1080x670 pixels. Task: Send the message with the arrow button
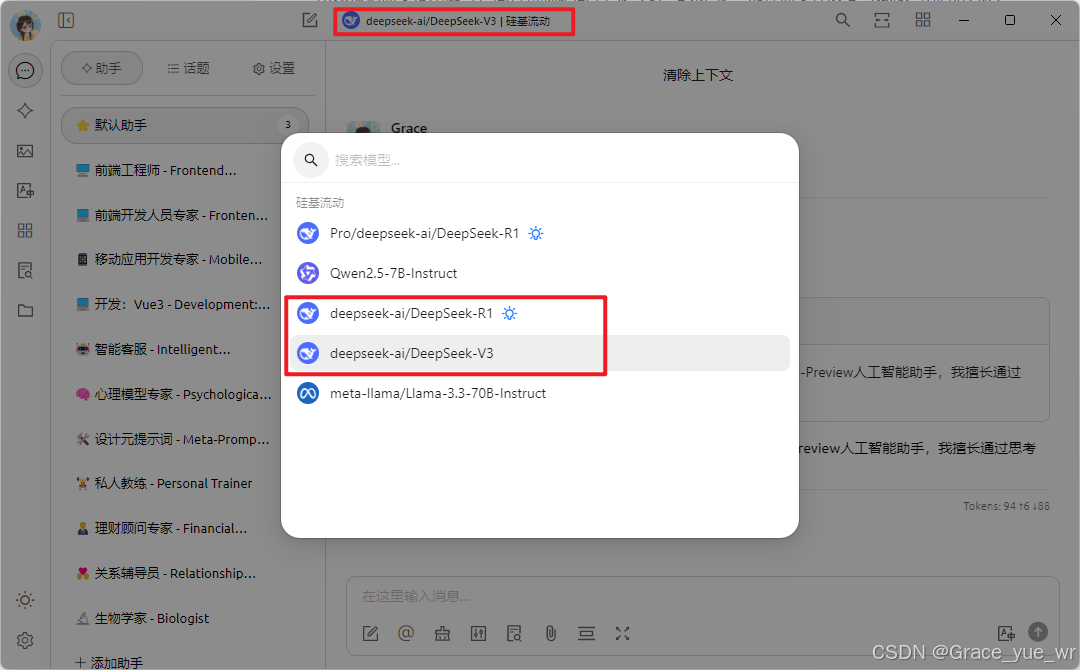coord(1038,631)
